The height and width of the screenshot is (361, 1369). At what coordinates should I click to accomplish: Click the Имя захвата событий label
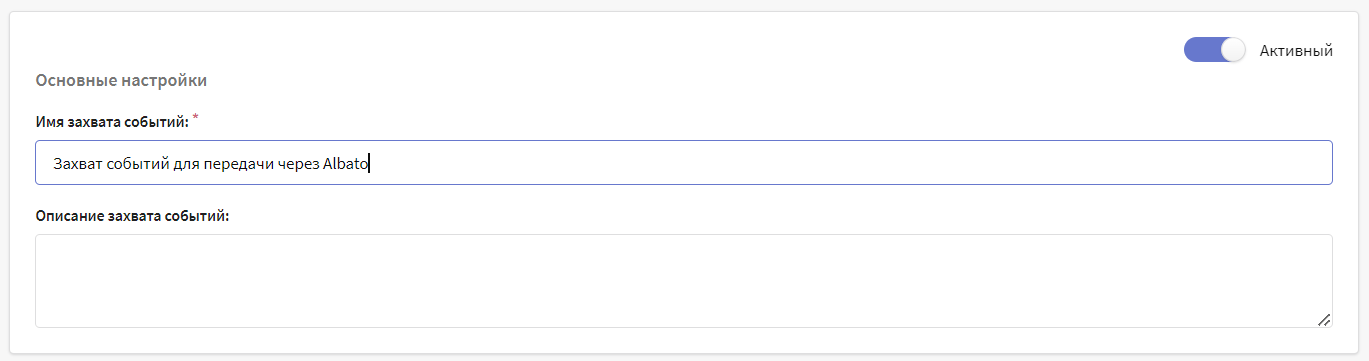point(112,122)
